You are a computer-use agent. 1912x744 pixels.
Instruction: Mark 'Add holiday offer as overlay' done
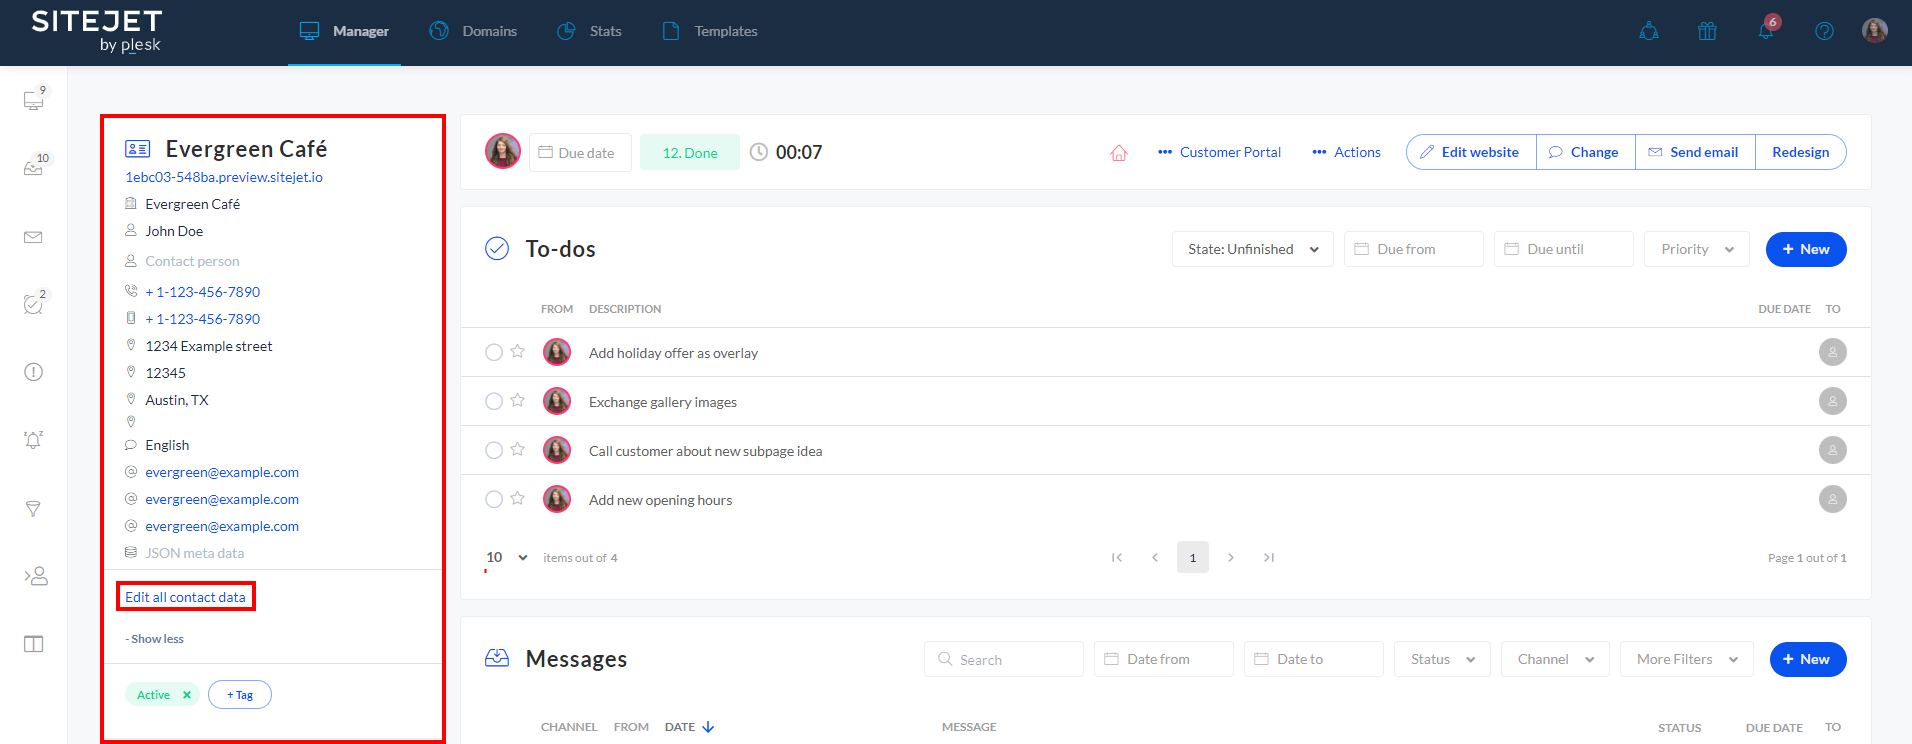coord(494,352)
